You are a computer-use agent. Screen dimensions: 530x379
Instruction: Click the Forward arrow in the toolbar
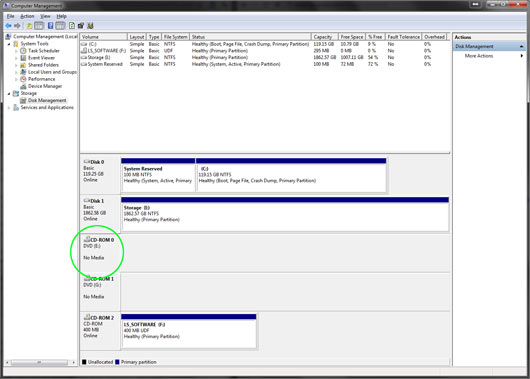[x=17, y=26]
